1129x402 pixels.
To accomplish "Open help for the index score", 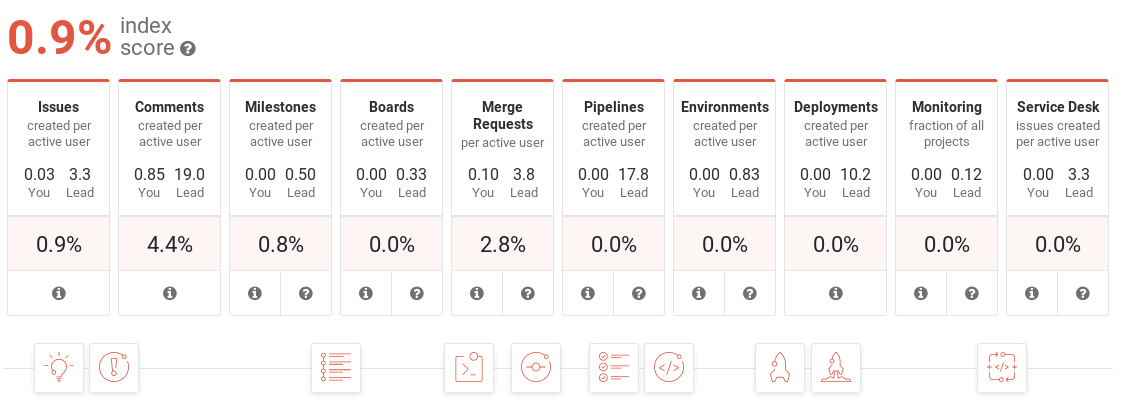I will pyautogui.click(x=188, y=48).
